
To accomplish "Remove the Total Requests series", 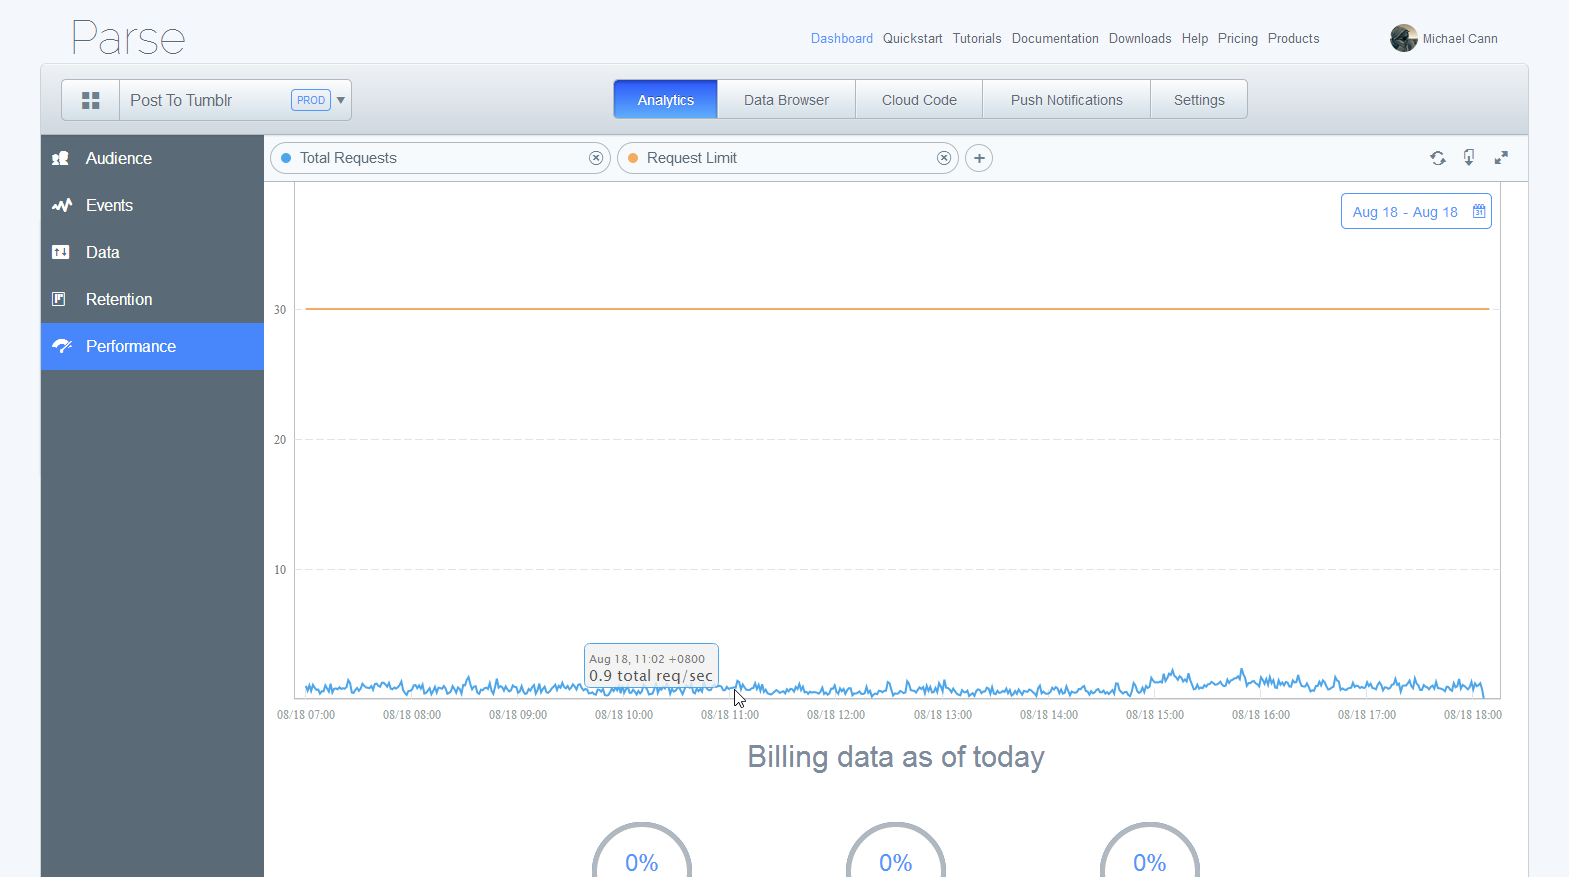I will tap(596, 158).
